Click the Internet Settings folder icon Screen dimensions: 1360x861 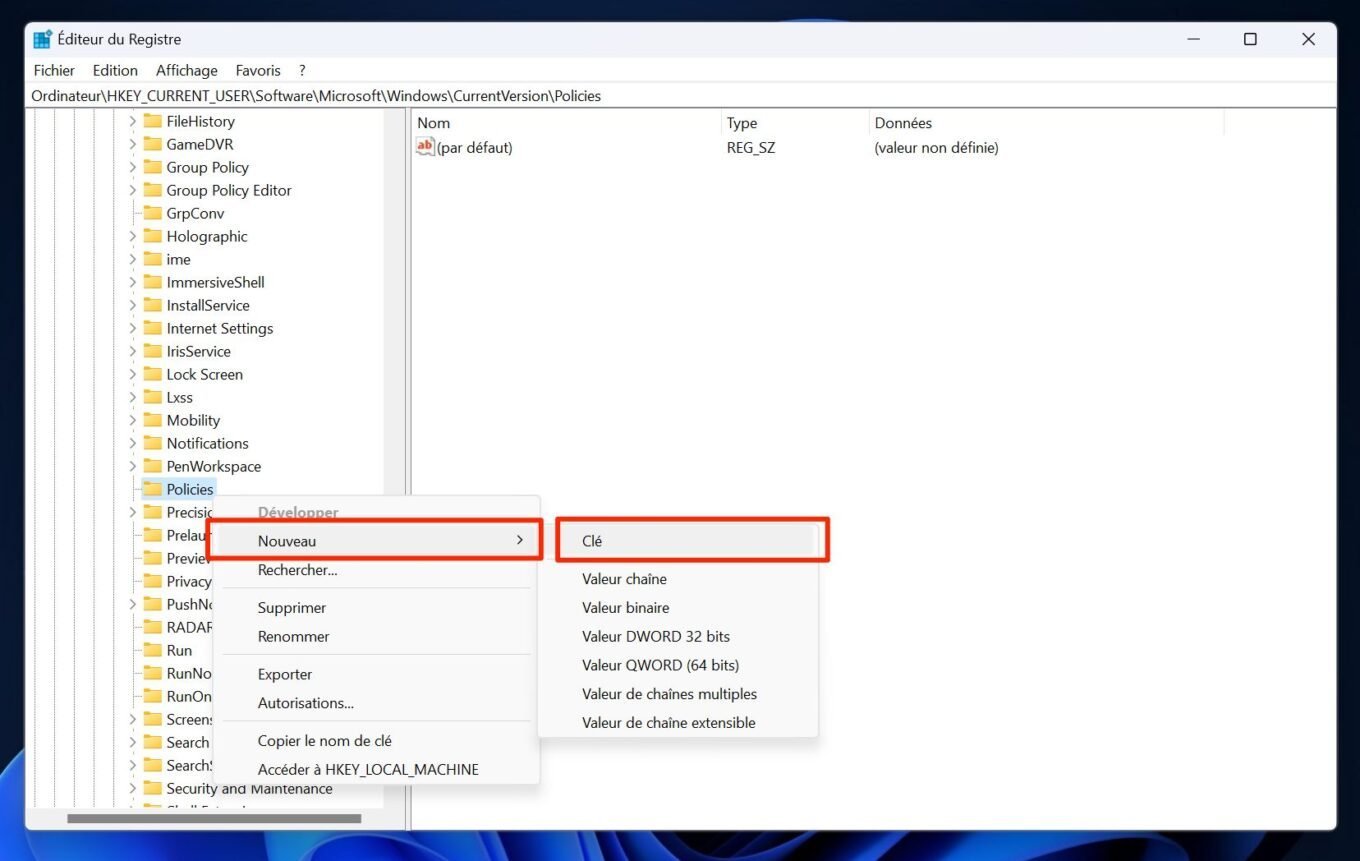tap(152, 328)
